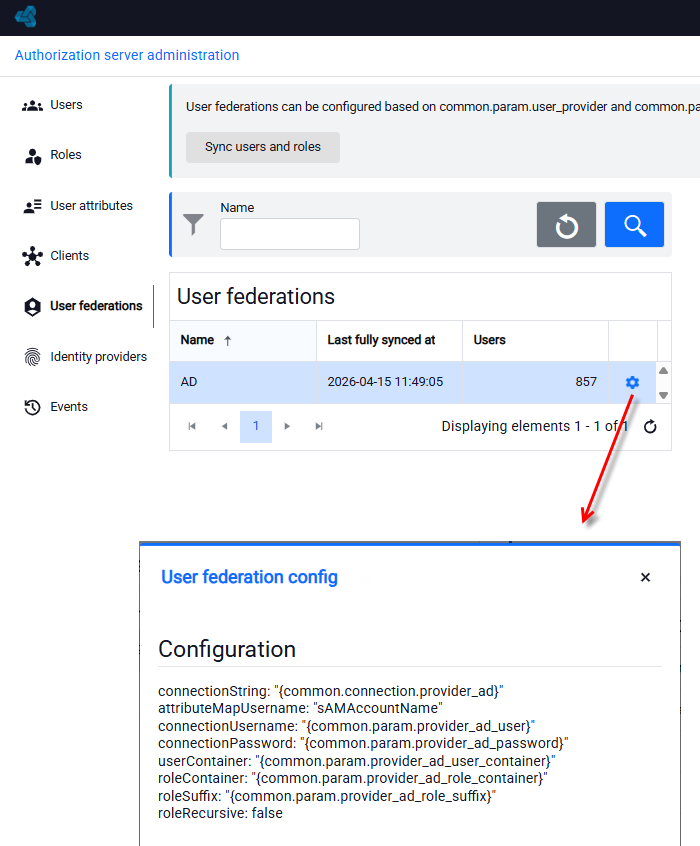Open Identity providers section

98,357
